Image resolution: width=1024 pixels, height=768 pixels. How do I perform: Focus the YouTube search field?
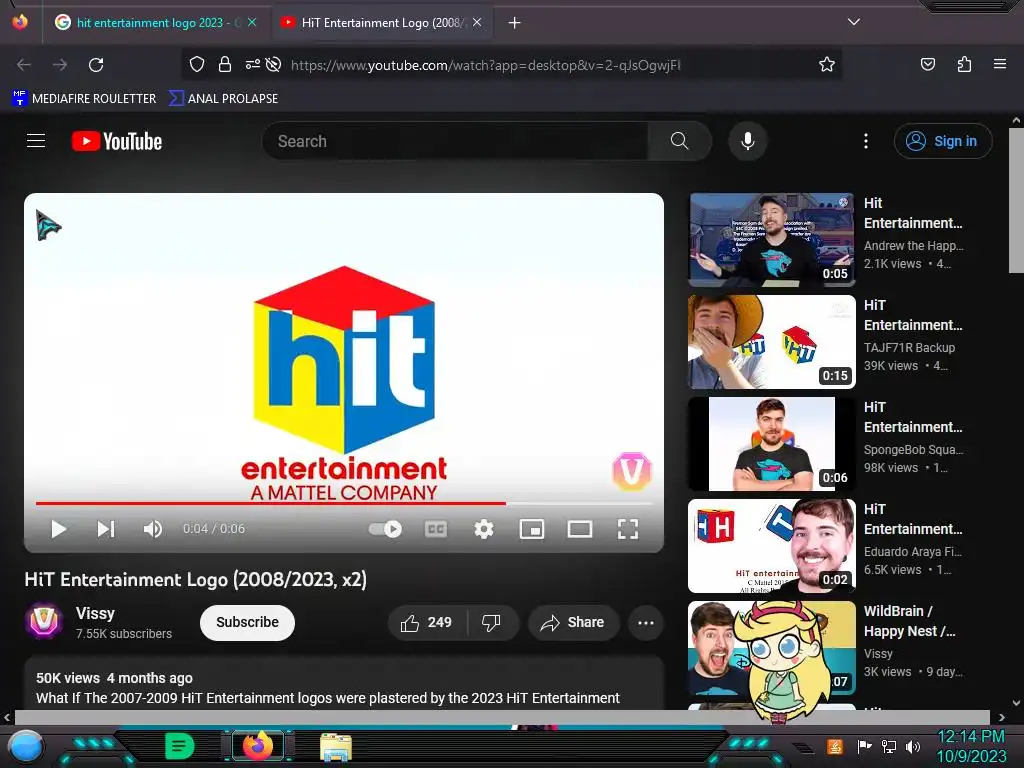[x=455, y=141]
